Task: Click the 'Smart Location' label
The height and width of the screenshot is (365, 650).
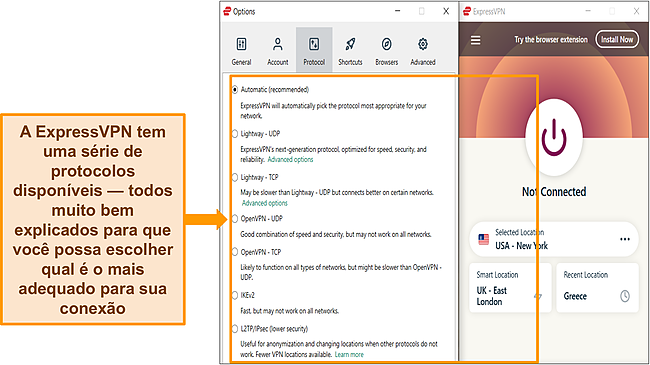Action: [x=497, y=275]
